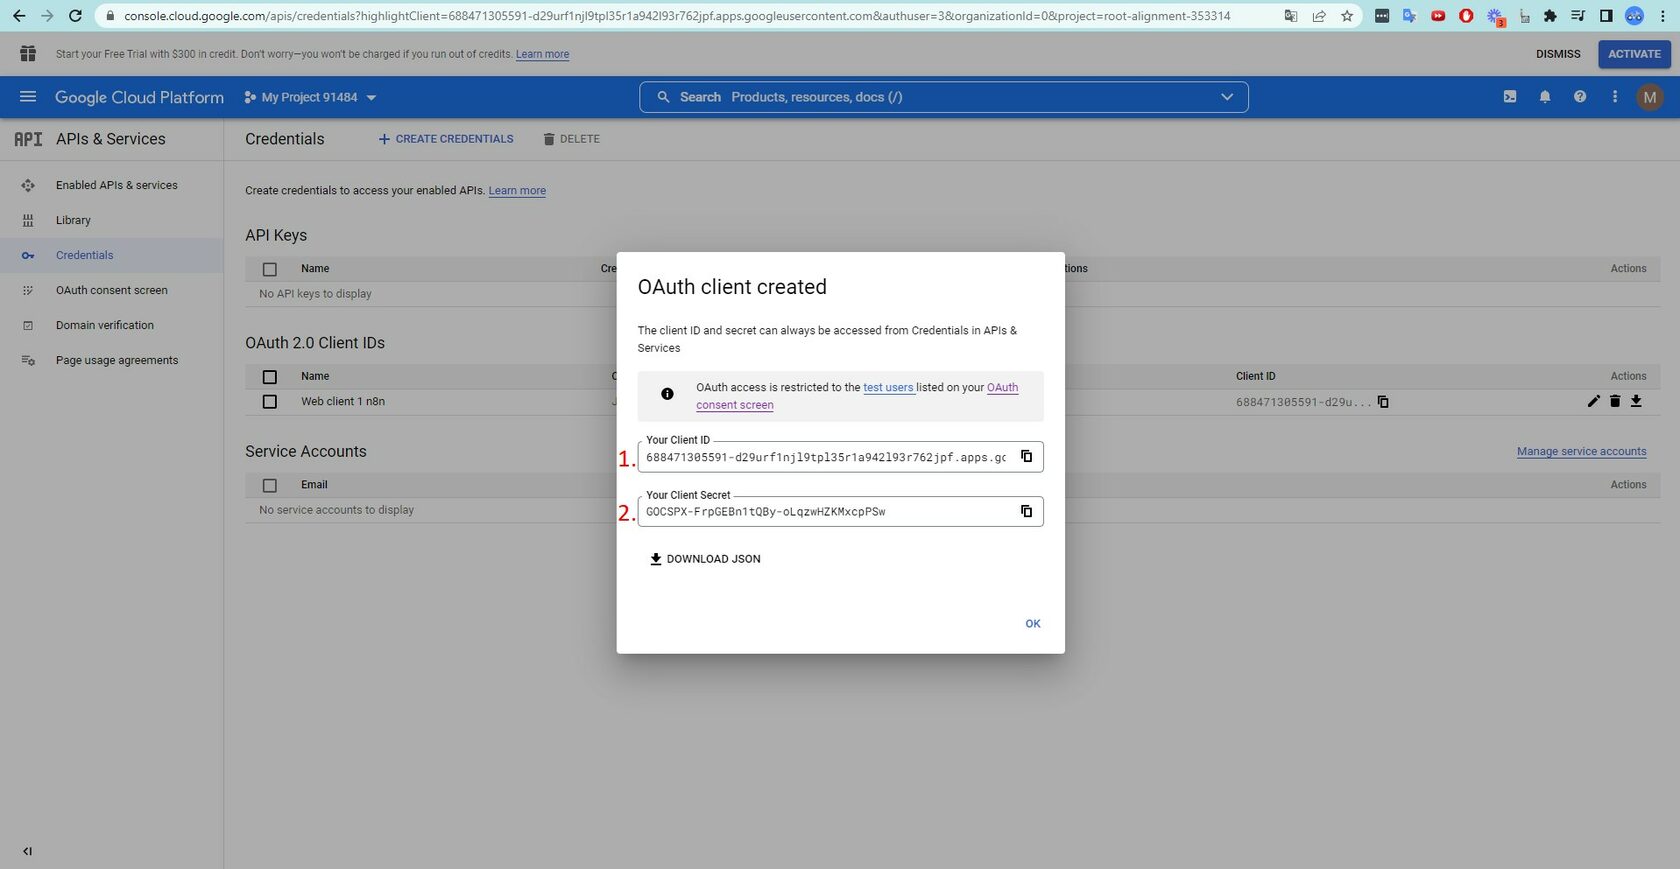Confirm the dialog with OK
The height and width of the screenshot is (869, 1680).
(x=1033, y=624)
